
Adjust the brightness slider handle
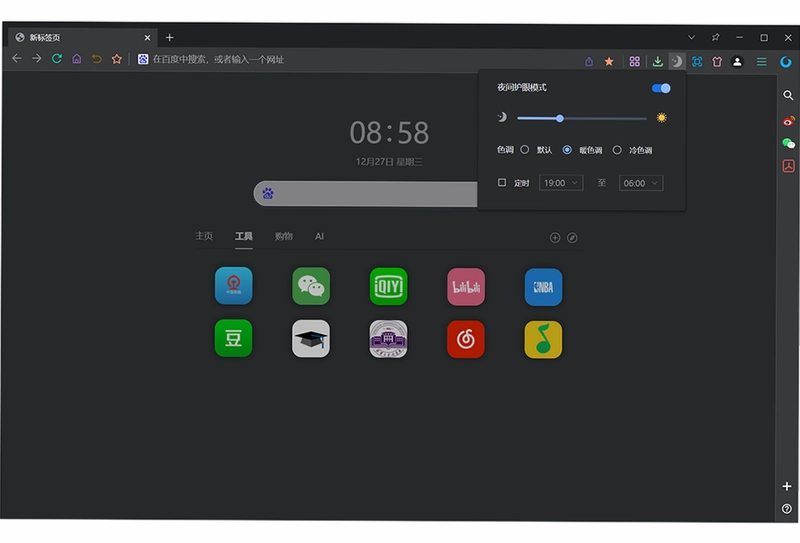[x=560, y=118]
